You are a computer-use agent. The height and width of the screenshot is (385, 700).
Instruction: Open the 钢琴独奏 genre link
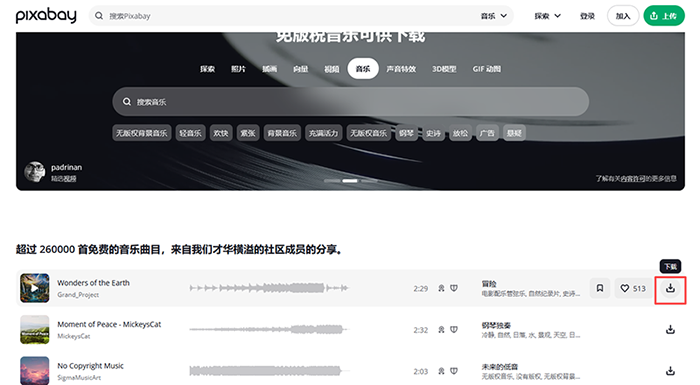pyautogui.click(x=496, y=325)
